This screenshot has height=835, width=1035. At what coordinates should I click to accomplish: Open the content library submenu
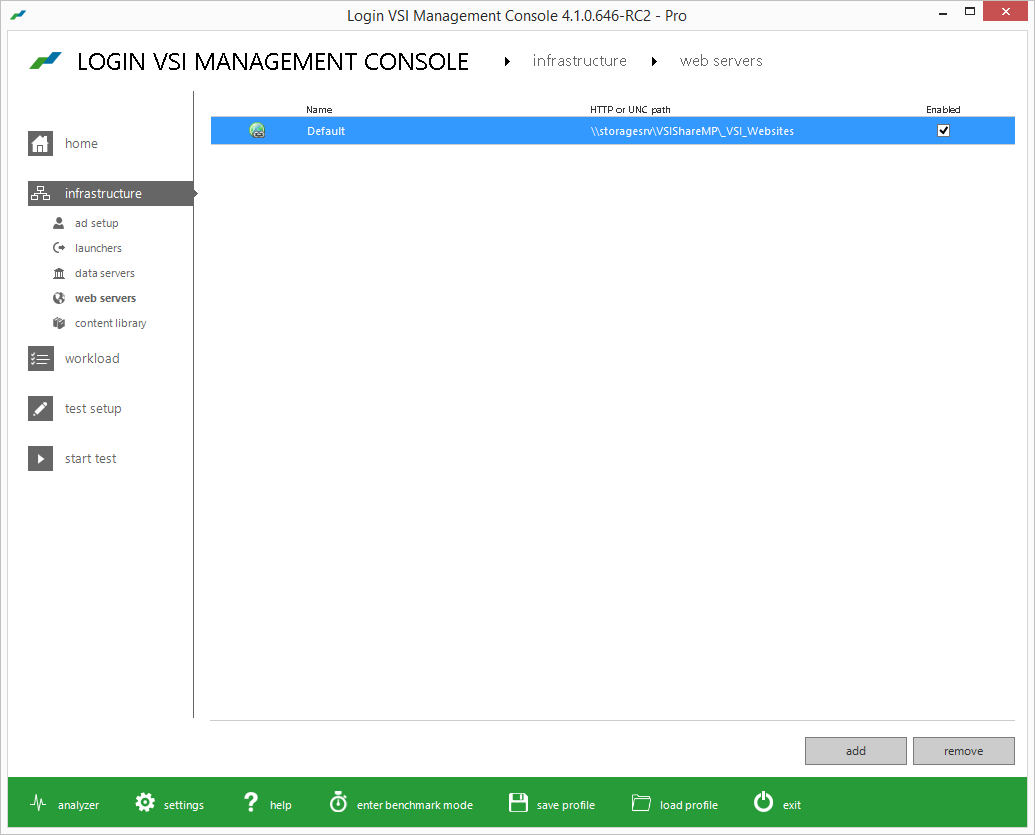coord(110,323)
